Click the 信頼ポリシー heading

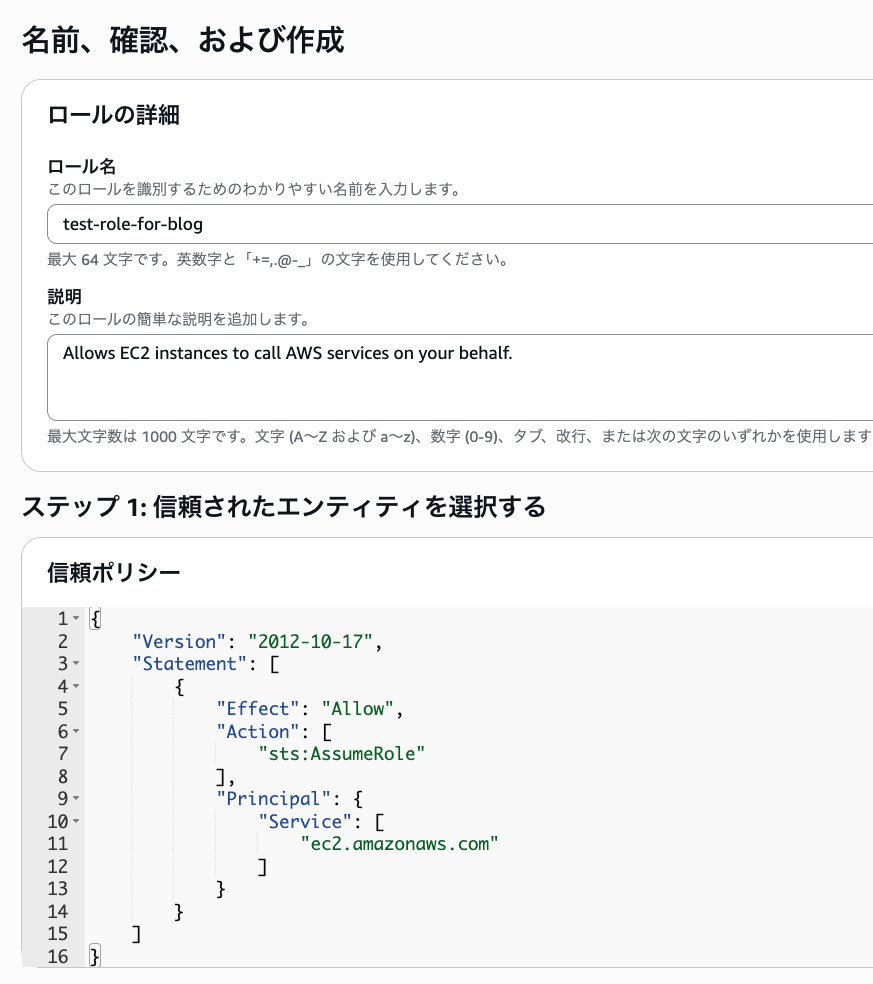114,573
